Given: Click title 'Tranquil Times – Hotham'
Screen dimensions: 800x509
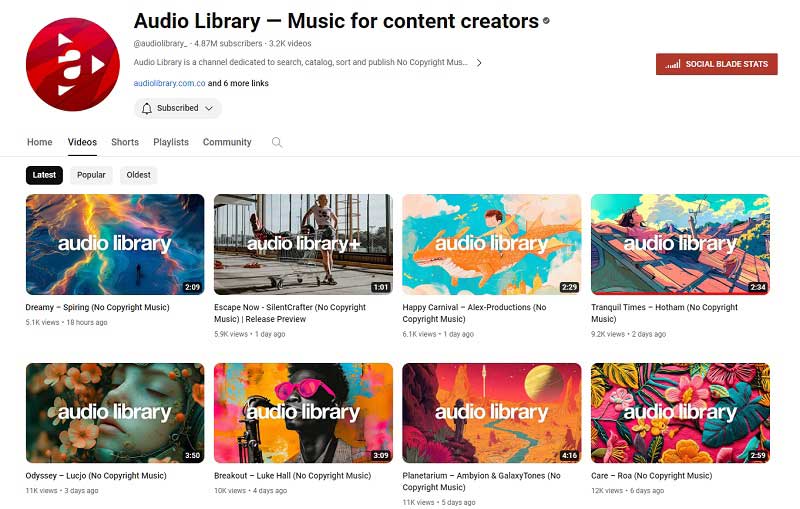Looking at the screenshot, I should point(664,313).
